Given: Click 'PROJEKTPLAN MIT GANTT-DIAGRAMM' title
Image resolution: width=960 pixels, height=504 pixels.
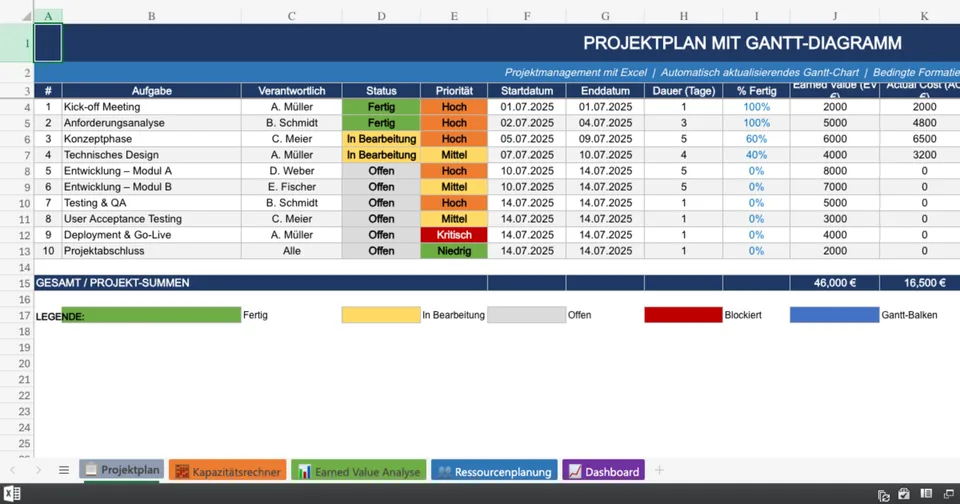Looking at the screenshot, I should [x=742, y=43].
